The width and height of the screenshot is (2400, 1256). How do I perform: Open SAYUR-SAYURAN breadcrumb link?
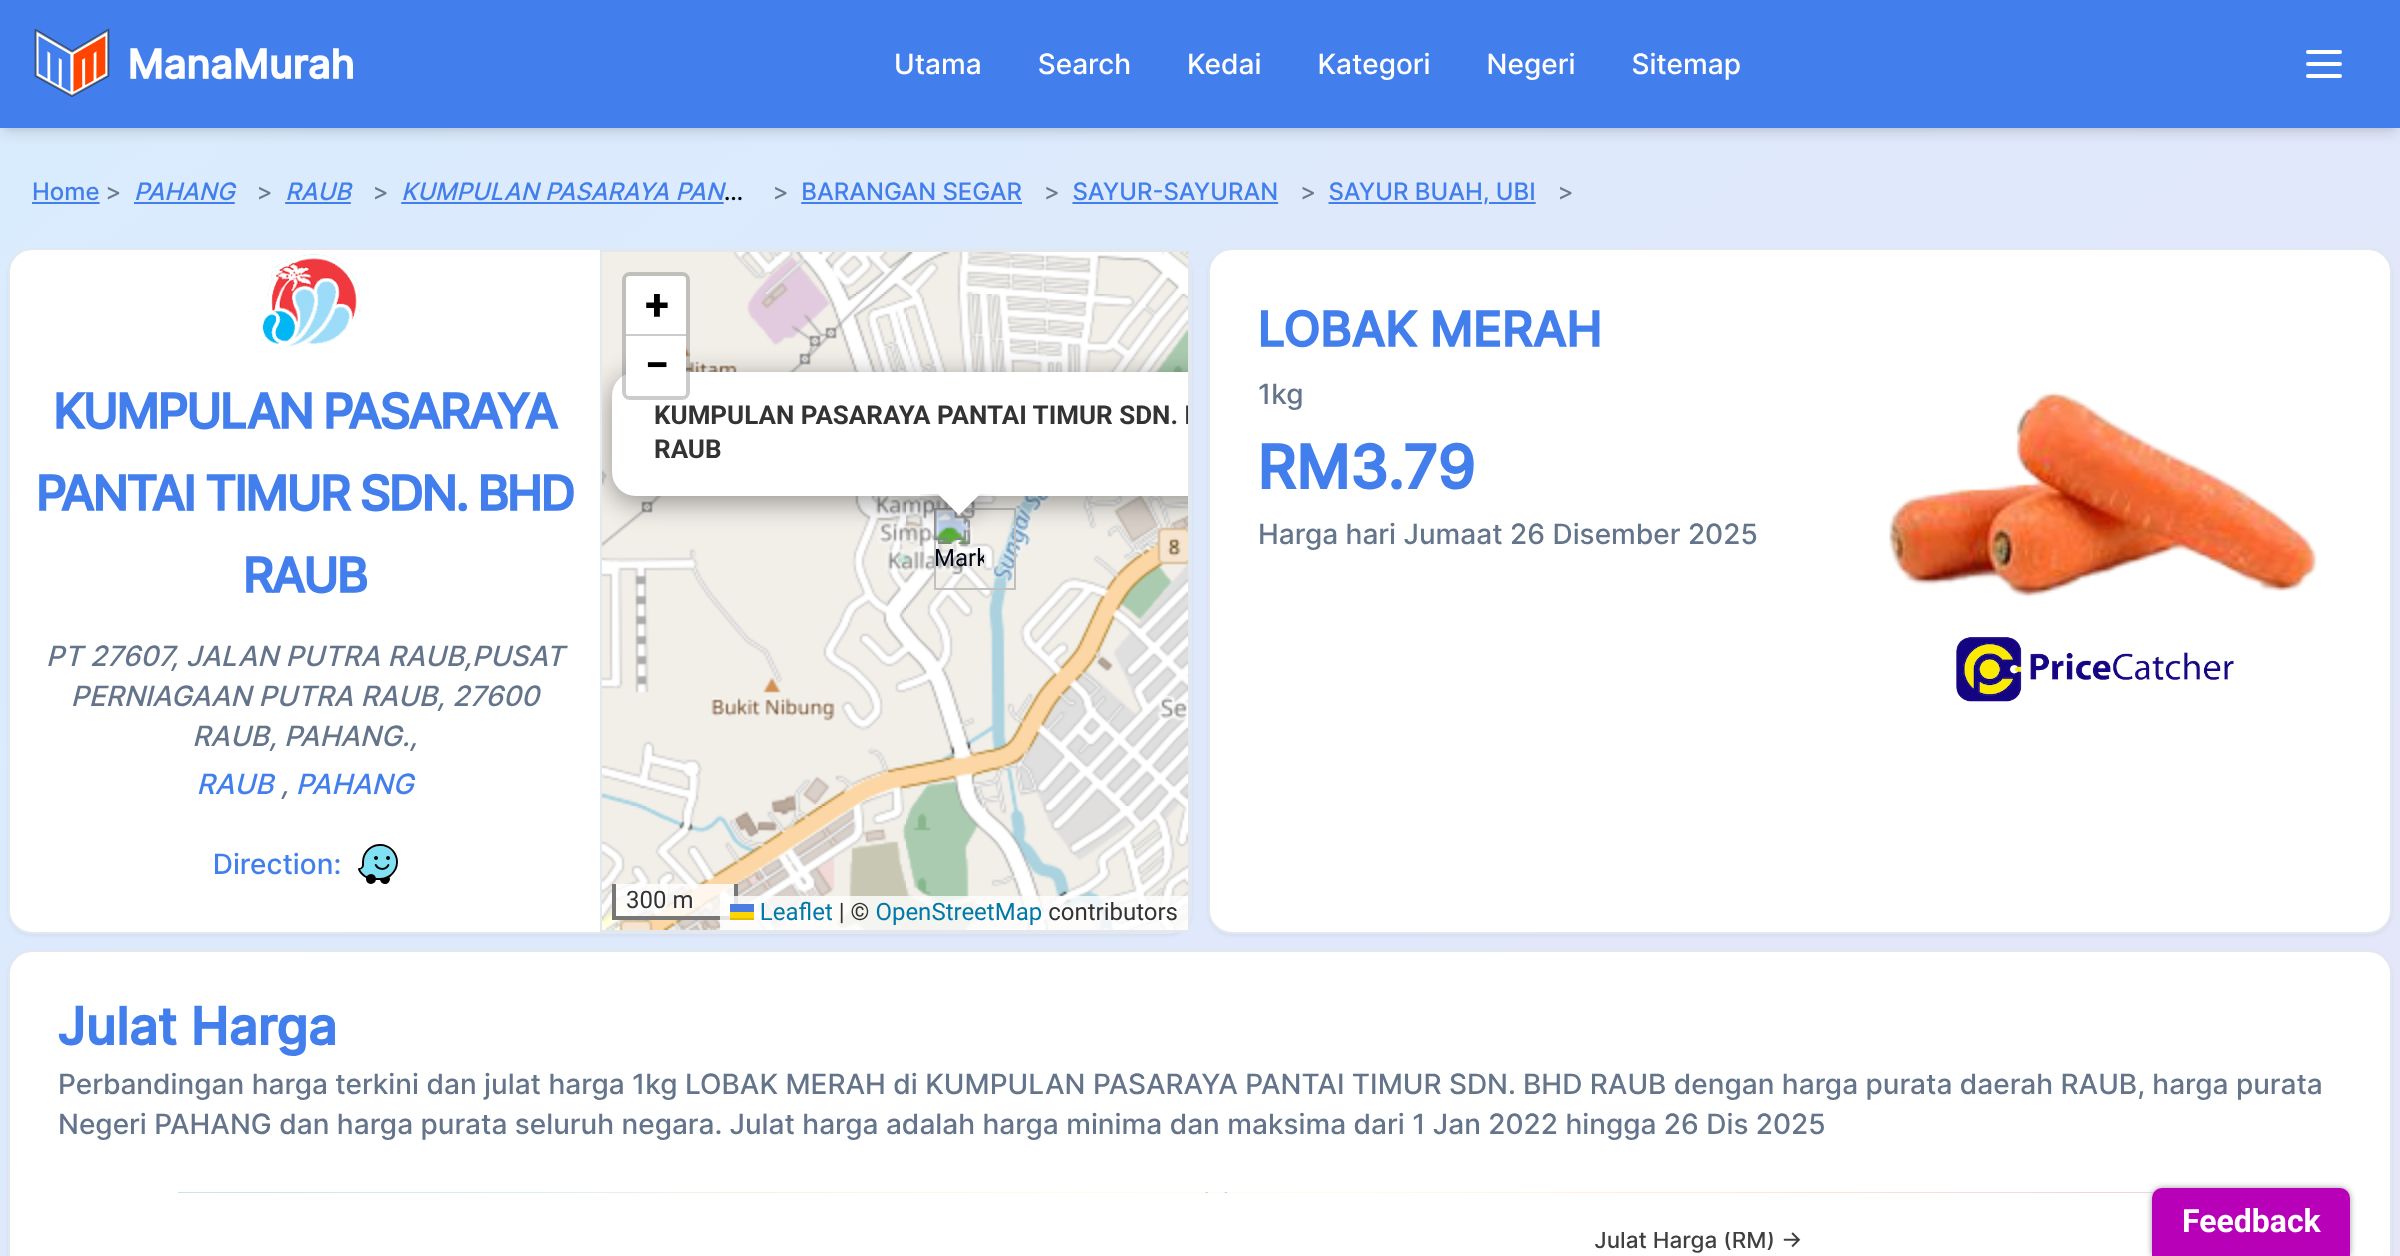[1174, 191]
